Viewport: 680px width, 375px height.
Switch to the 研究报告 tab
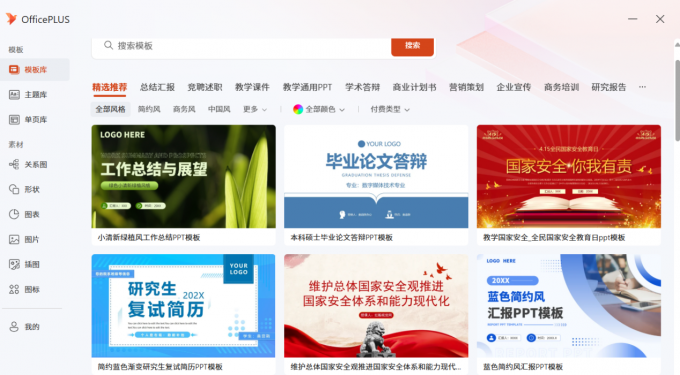coord(609,87)
